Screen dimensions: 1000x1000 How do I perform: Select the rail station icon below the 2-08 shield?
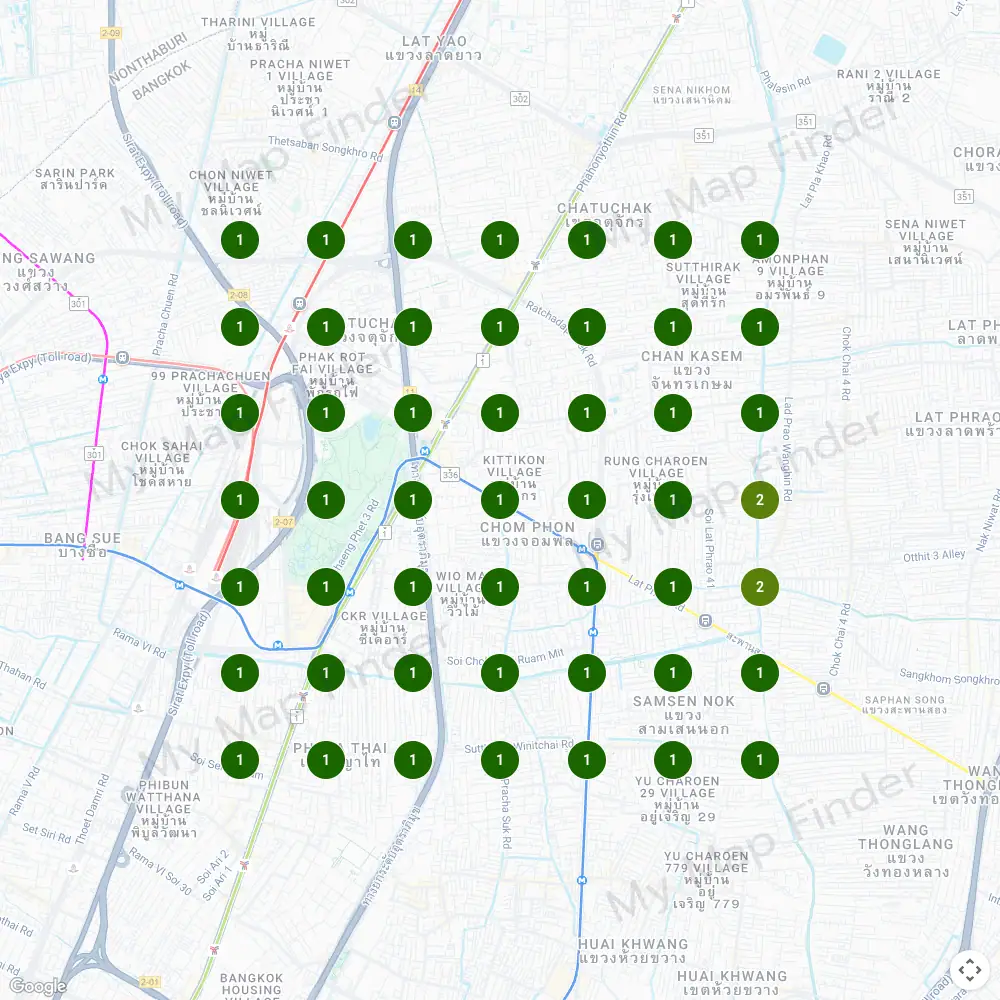click(x=299, y=303)
